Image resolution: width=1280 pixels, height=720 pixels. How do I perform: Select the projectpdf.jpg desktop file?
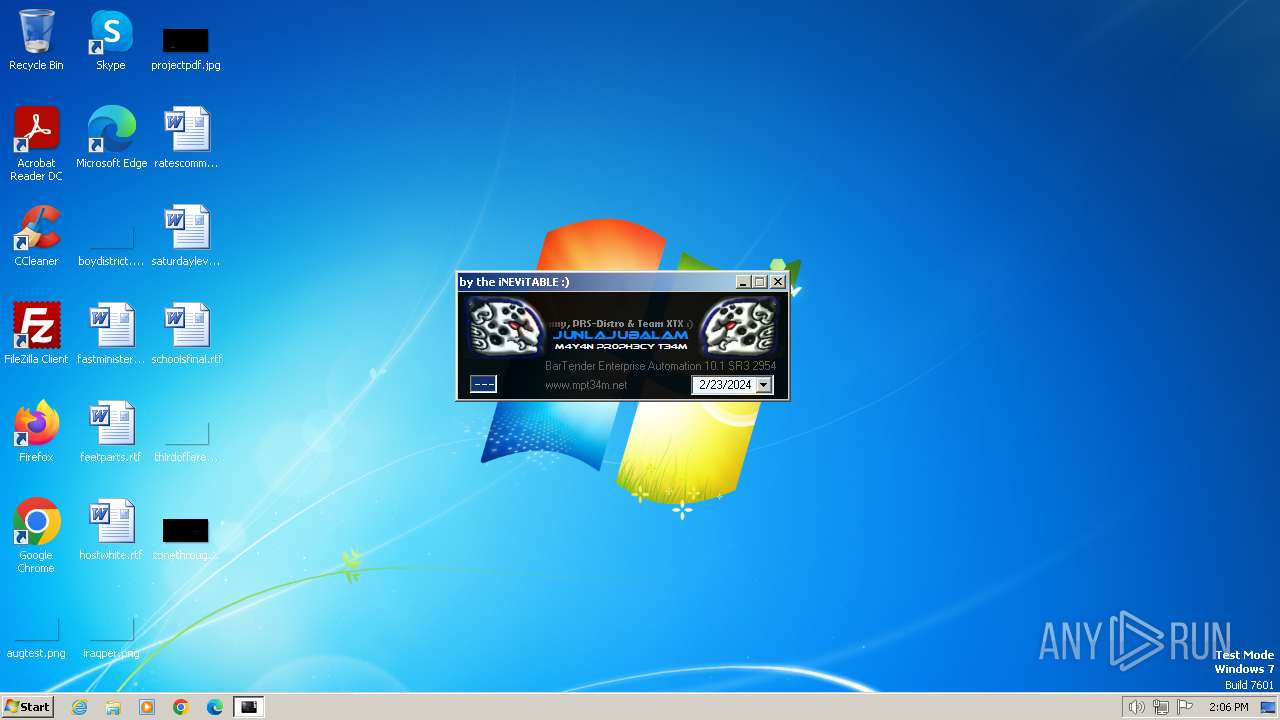[x=186, y=48]
